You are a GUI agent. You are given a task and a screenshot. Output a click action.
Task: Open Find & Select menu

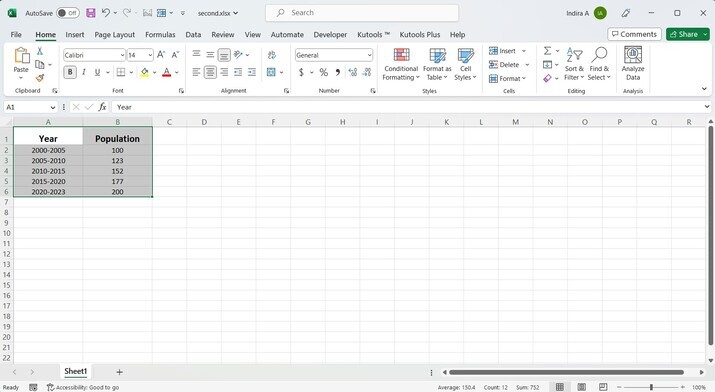tap(599, 65)
